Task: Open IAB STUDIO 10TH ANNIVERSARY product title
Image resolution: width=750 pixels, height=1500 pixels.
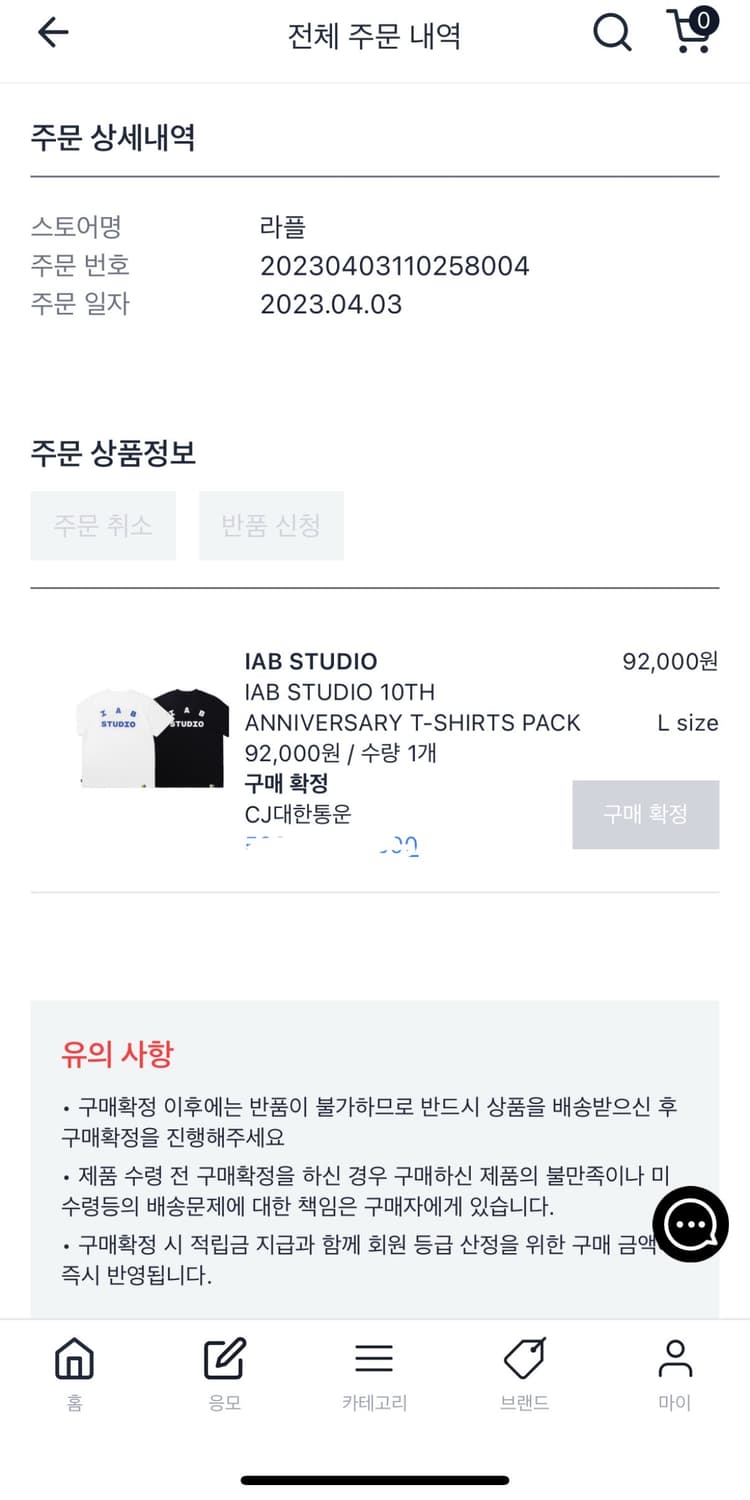Action: coord(412,707)
